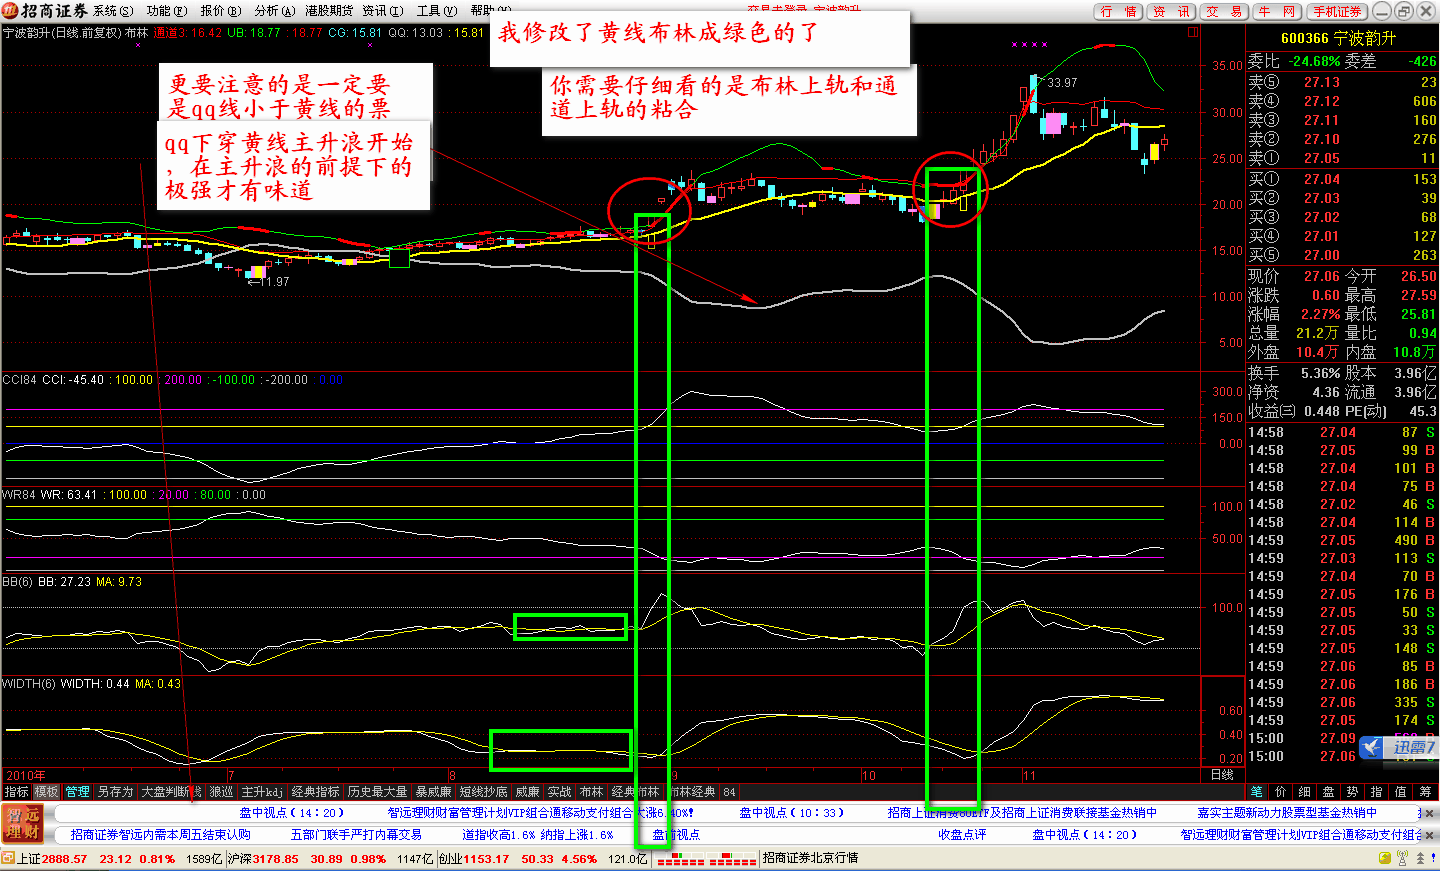Select the 布林 tab
The height and width of the screenshot is (871, 1440).
pos(591,791)
